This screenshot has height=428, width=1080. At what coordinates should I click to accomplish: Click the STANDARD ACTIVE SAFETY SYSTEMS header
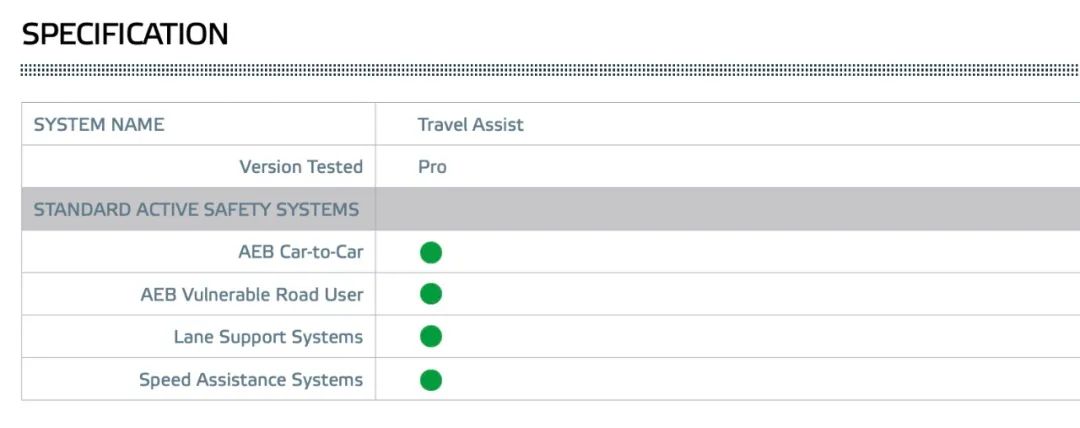click(x=196, y=210)
